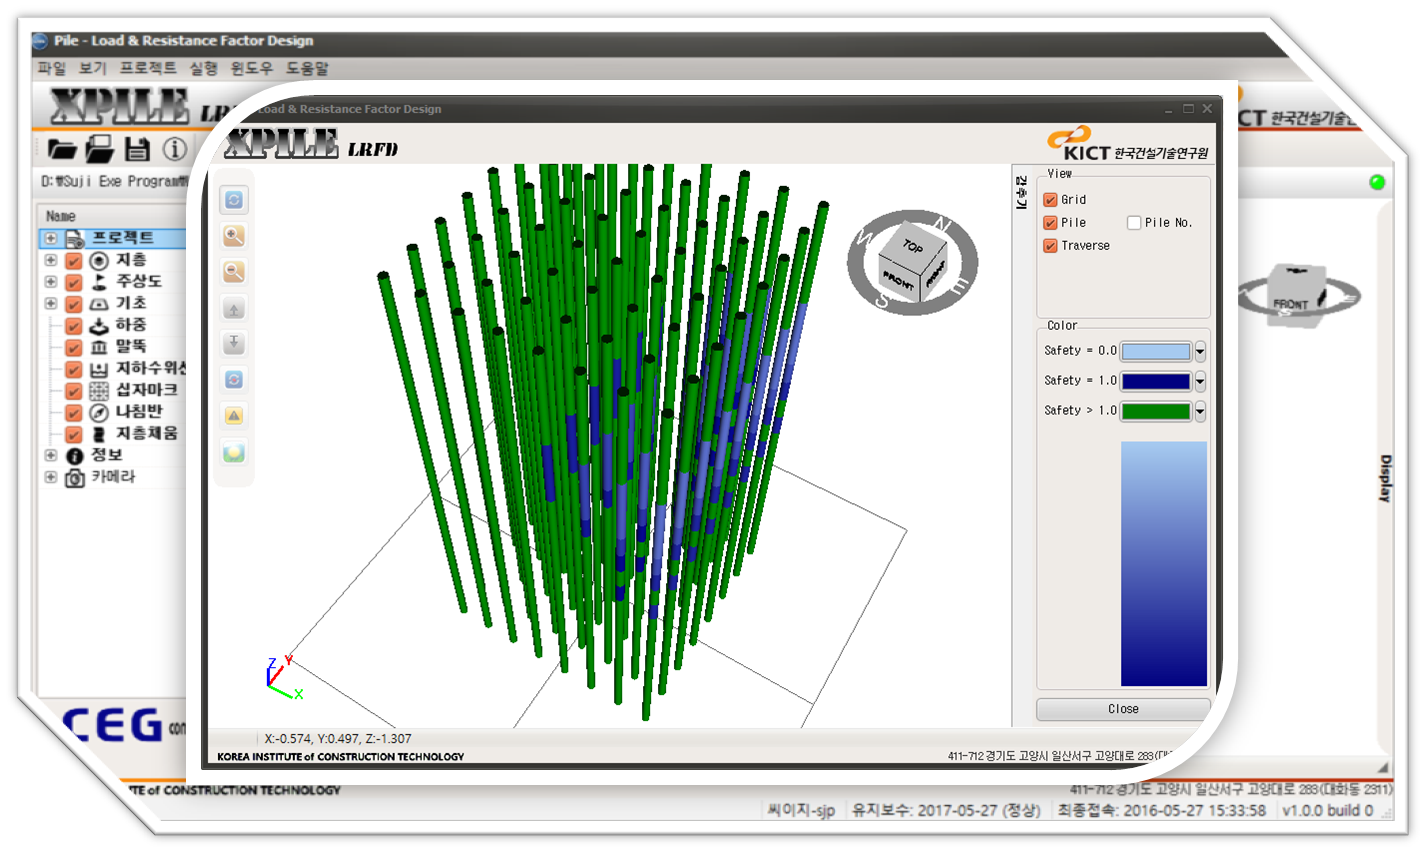Viewport: 1425px width, 851px height.
Task: Click the 주상도 flag icon in tree
Action: coord(99,282)
